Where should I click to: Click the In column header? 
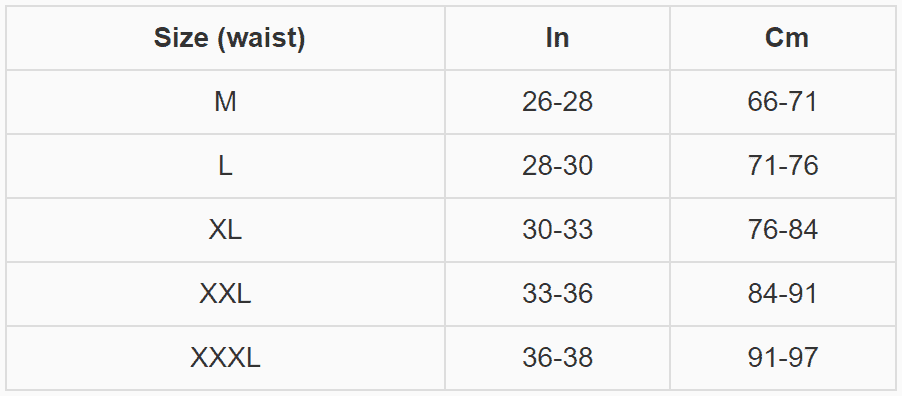557,38
